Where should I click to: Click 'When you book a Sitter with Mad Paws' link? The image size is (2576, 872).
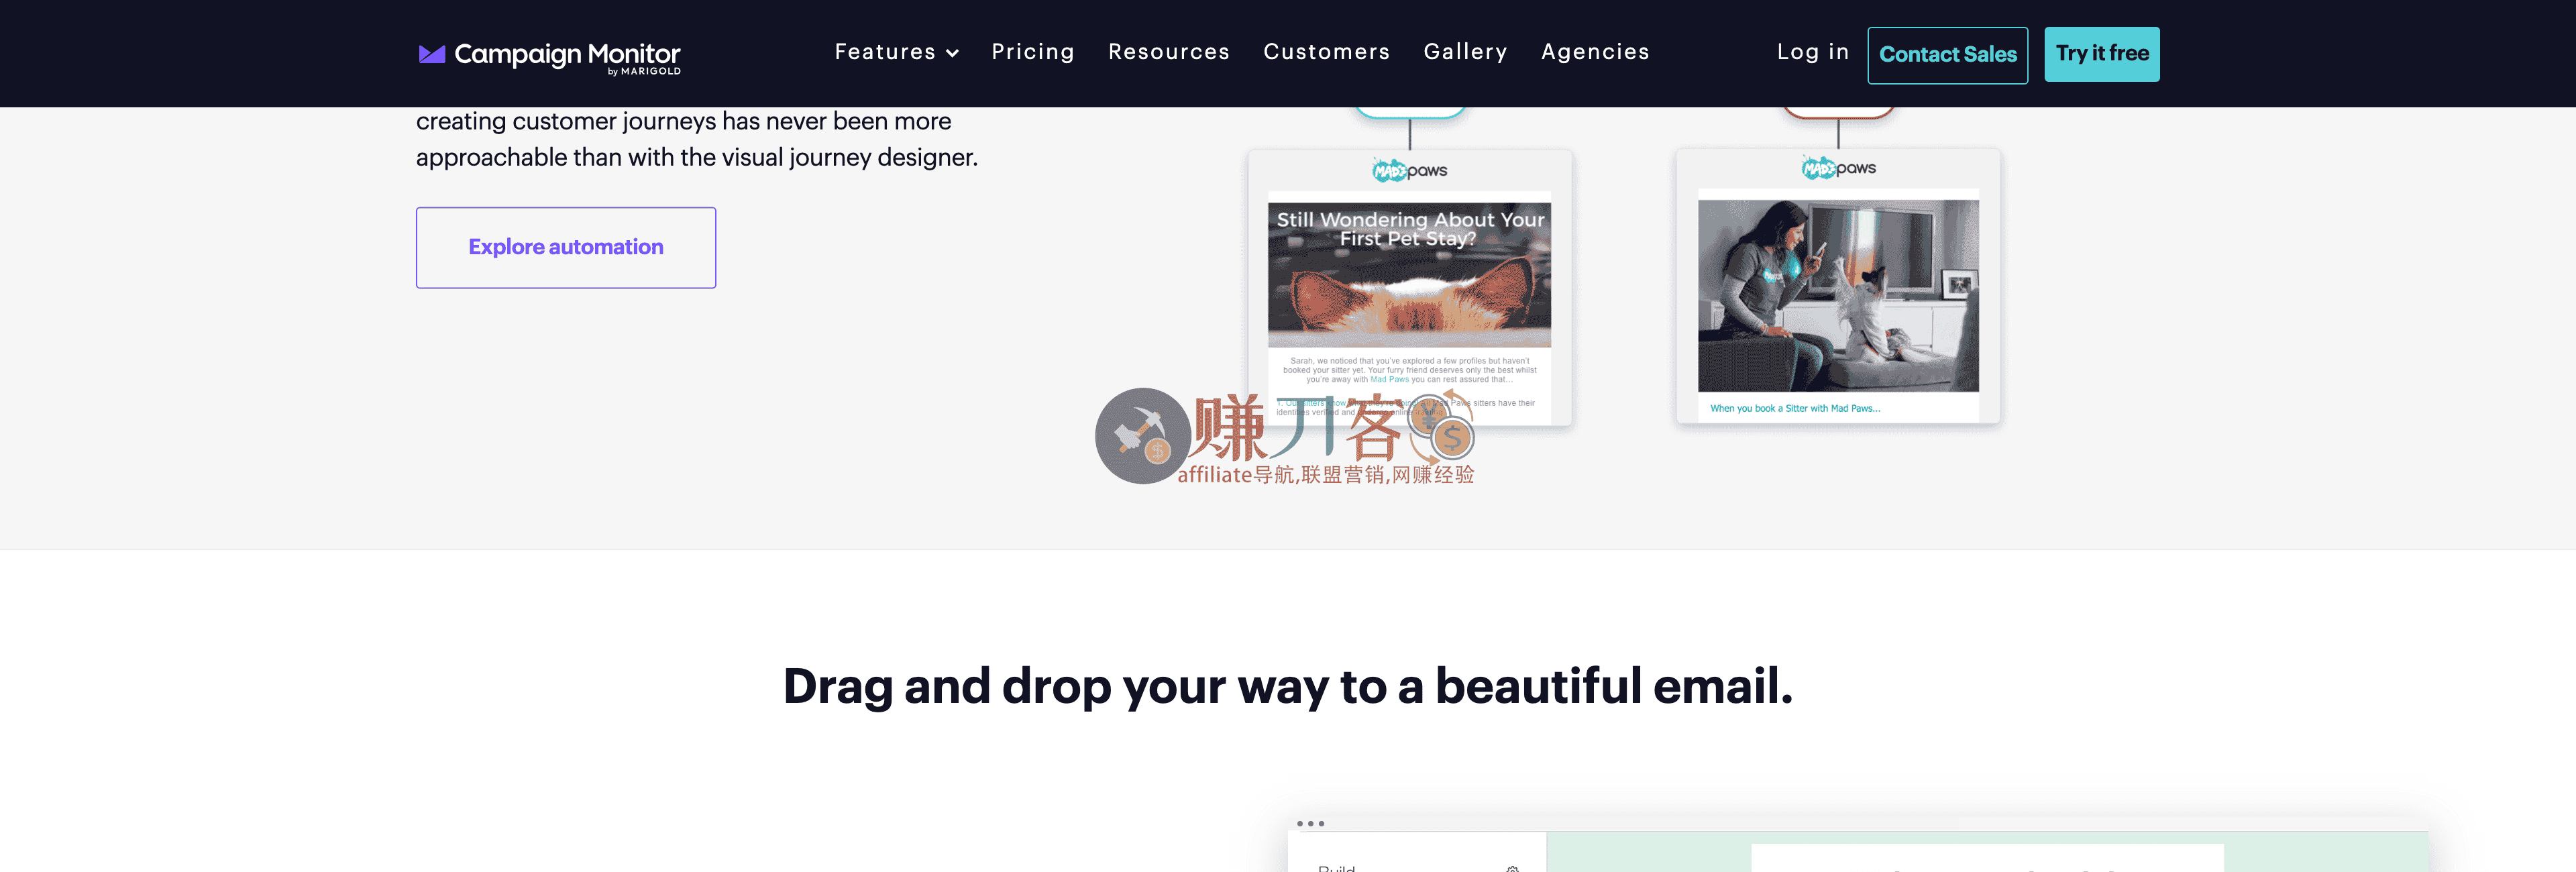(x=1794, y=408)
